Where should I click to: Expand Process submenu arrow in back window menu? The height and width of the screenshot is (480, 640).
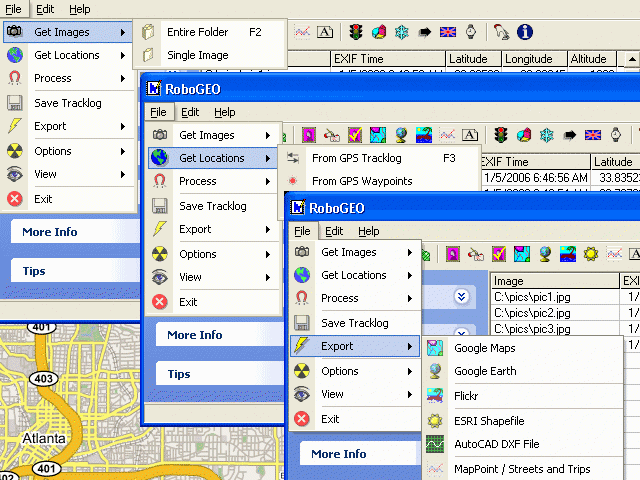pyautogui.click(x=123, y=78)
